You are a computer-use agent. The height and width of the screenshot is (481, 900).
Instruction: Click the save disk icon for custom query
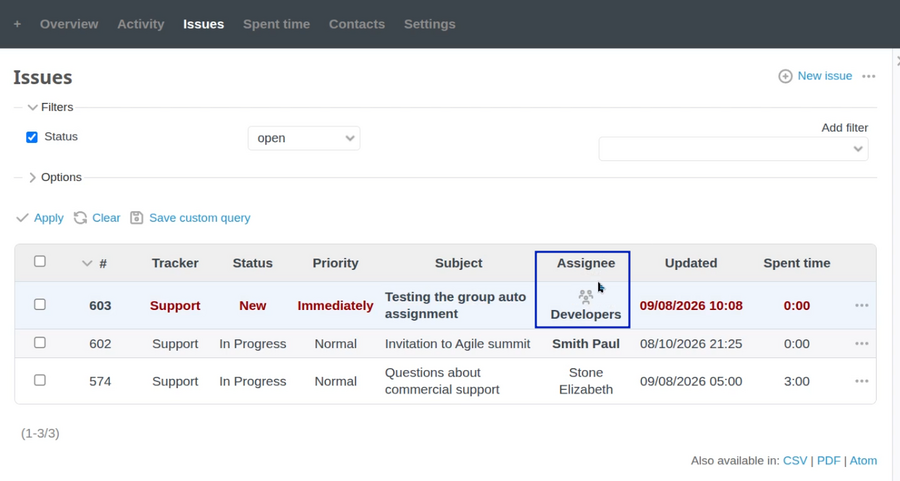(136, 218)
